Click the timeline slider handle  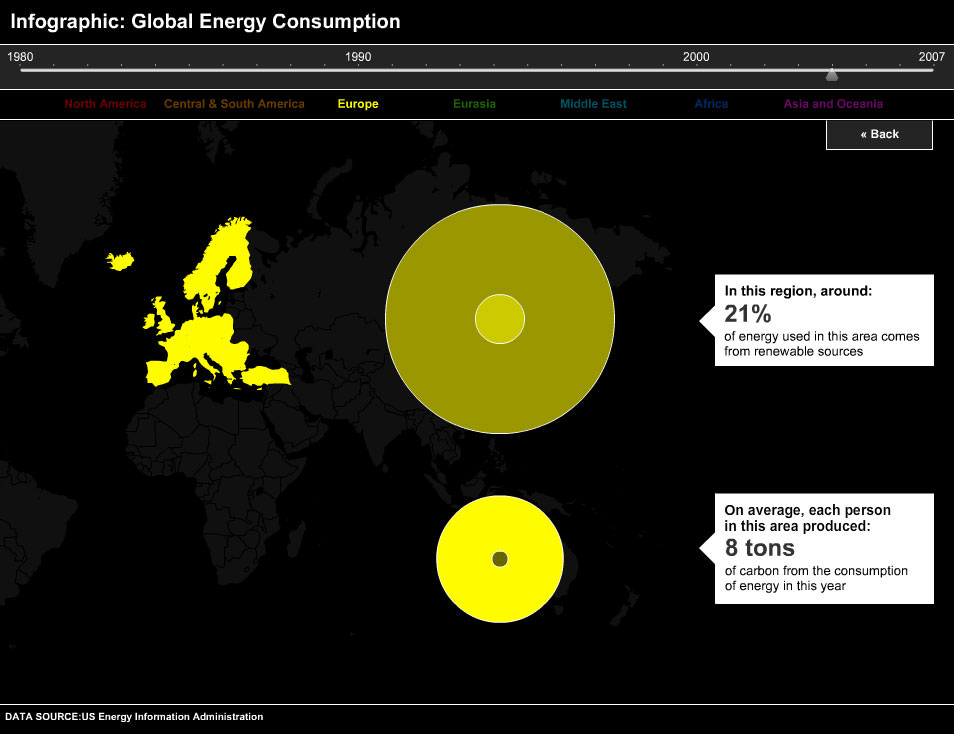(x=832, y=74)
